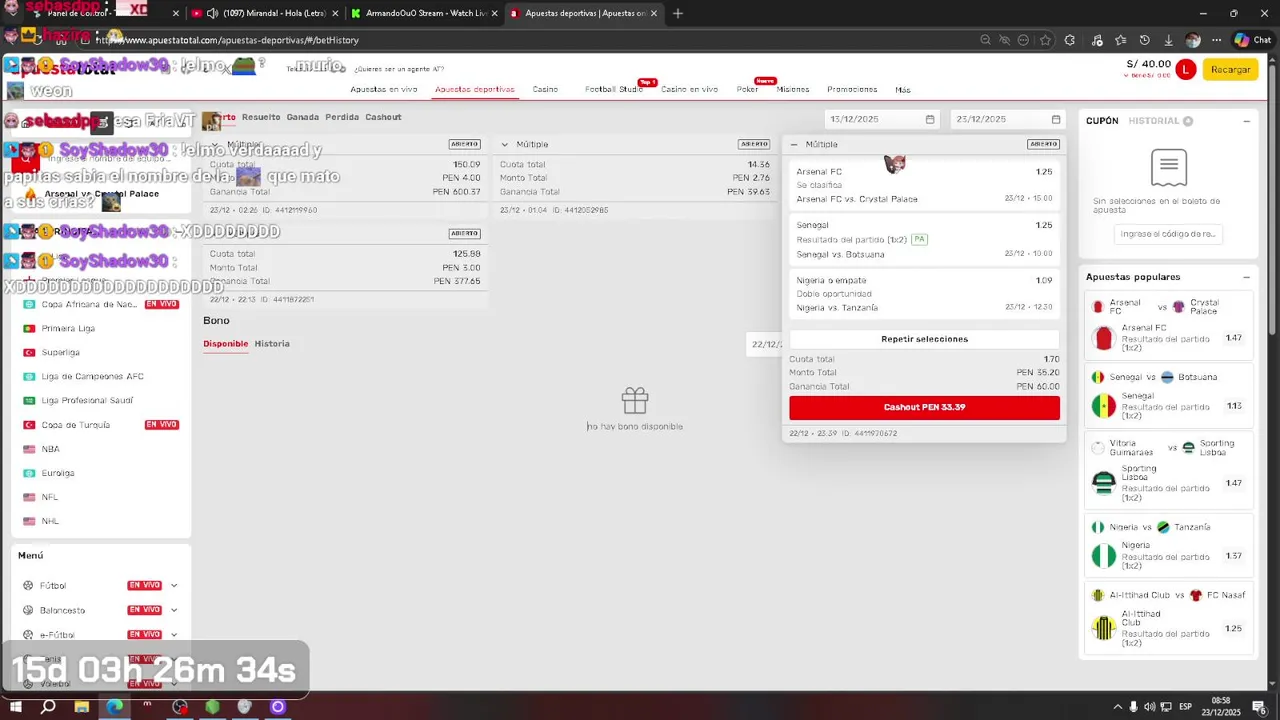Click taskbar volume speaker icon
Image resolution: width=1280 pixels, height=720 pixels.
click(1150, 707)
